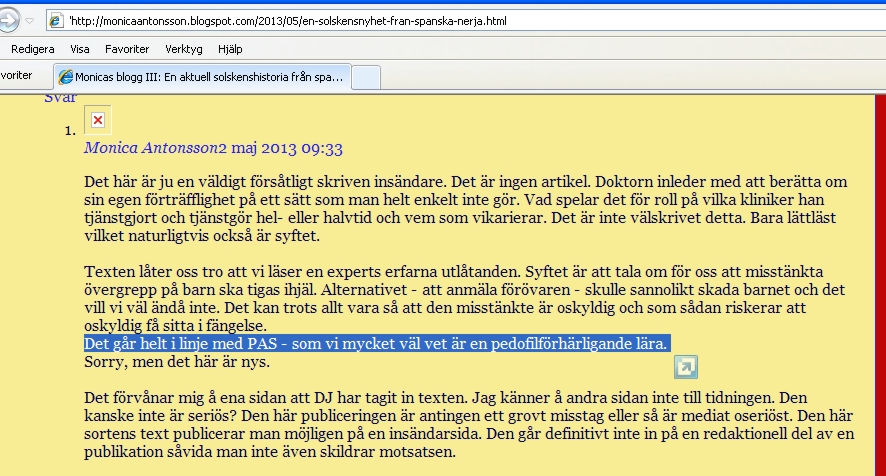Select the Monicas blogg III tab
The image size is (886, 476).
(x=203, y=77)
